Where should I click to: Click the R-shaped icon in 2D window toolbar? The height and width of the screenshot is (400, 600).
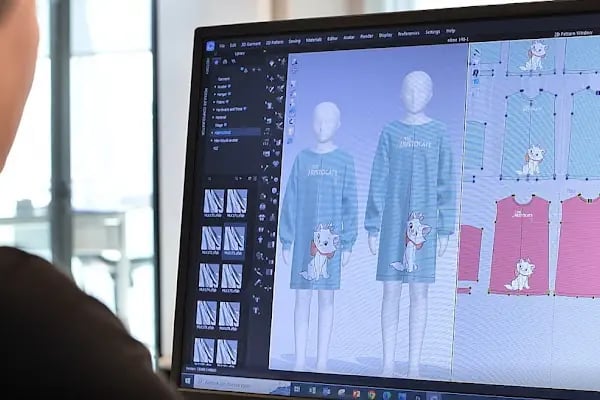476,72
